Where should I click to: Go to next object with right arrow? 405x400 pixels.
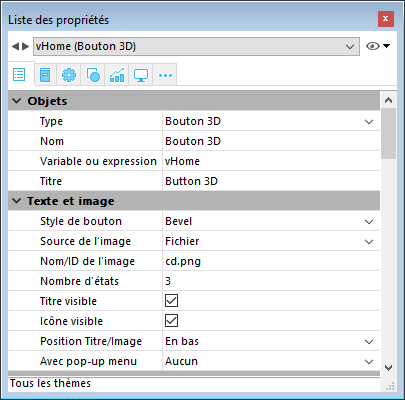click(26, 46)
